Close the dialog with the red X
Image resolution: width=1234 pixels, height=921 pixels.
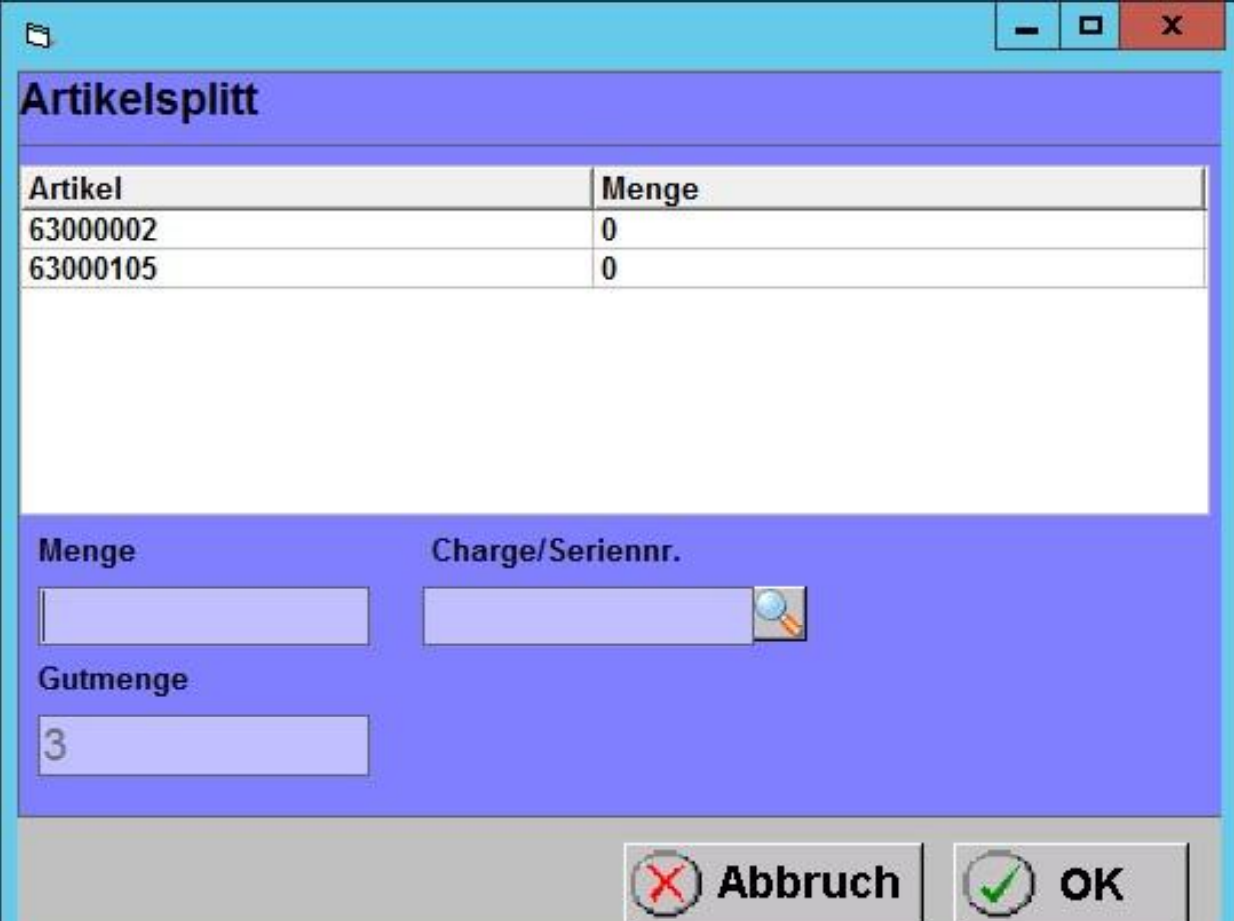(x=1172, y=27)
